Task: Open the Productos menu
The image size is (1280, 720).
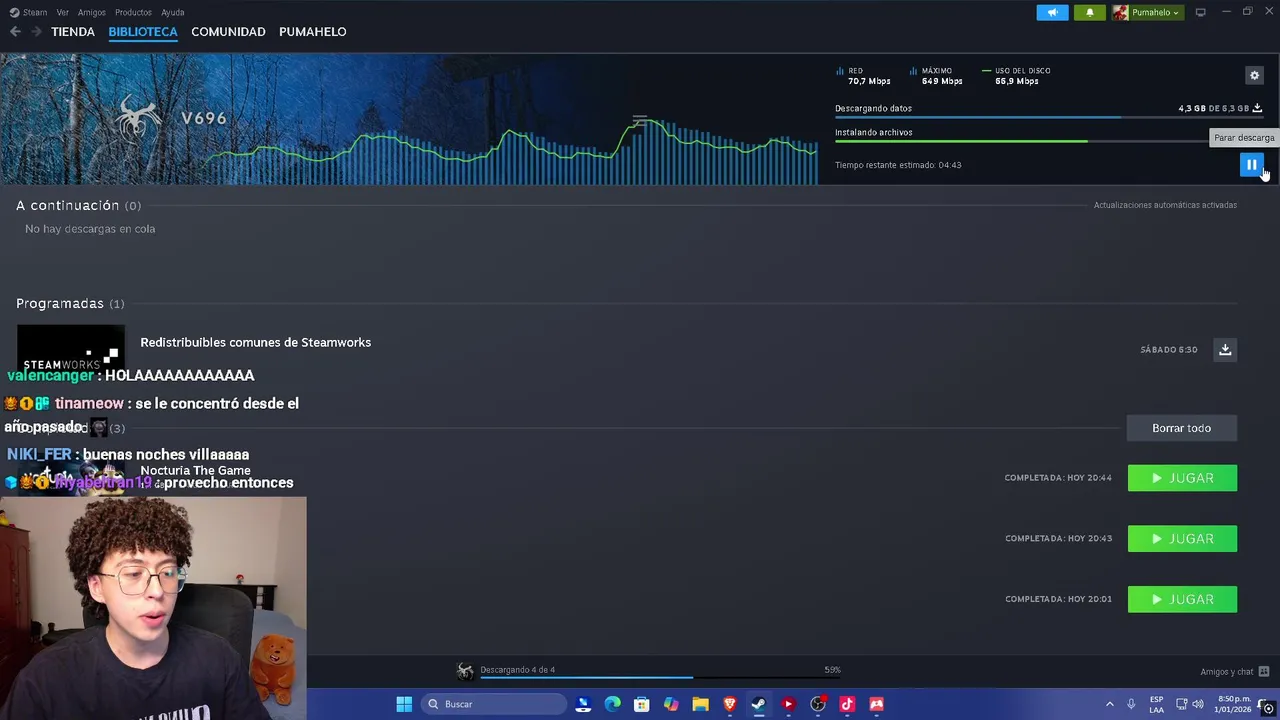Action: coord(133,12)
